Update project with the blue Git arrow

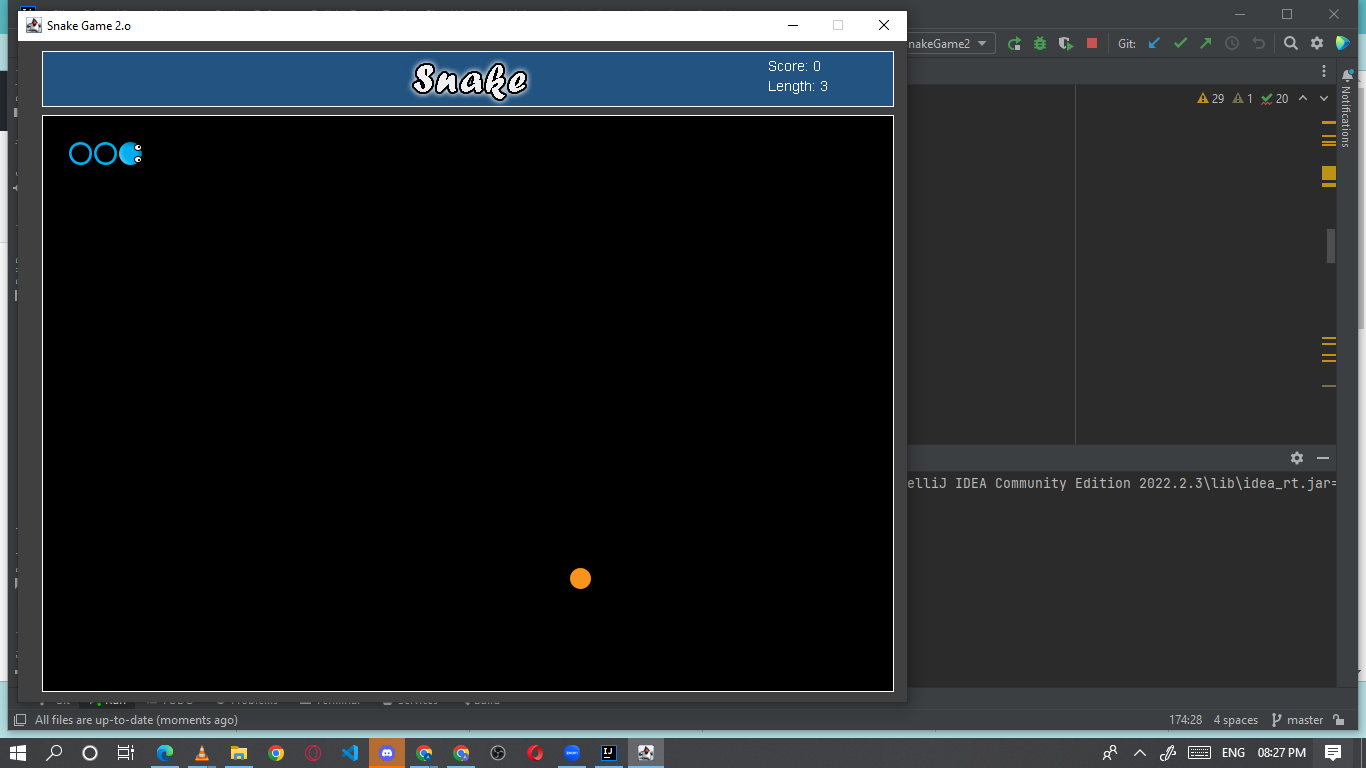(1154, 43)
